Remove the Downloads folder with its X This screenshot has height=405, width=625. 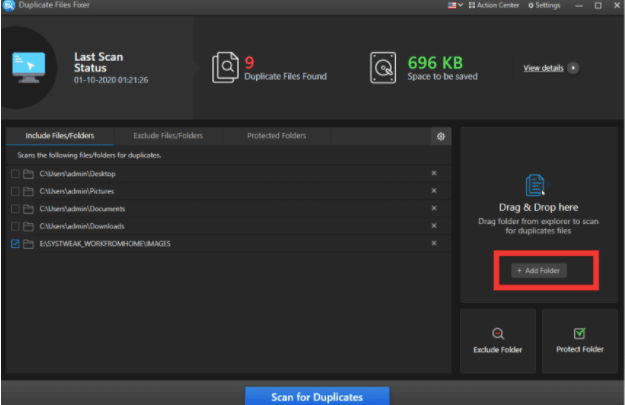pos(434,226)
